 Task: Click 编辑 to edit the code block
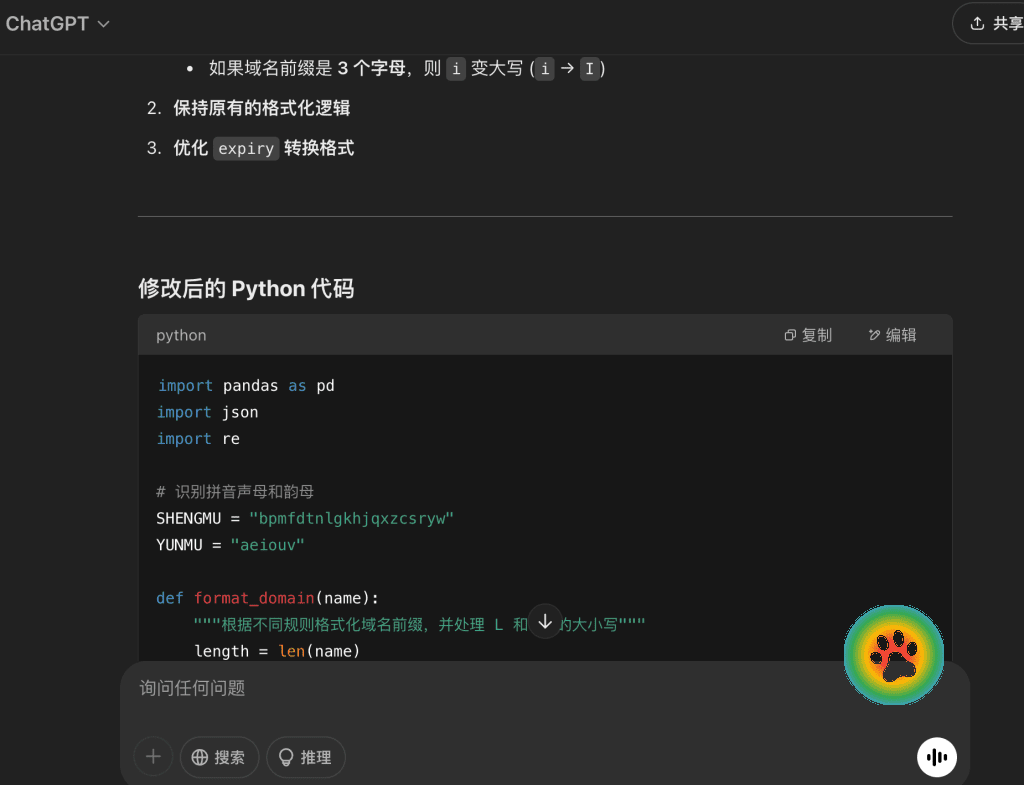(892, 335)
